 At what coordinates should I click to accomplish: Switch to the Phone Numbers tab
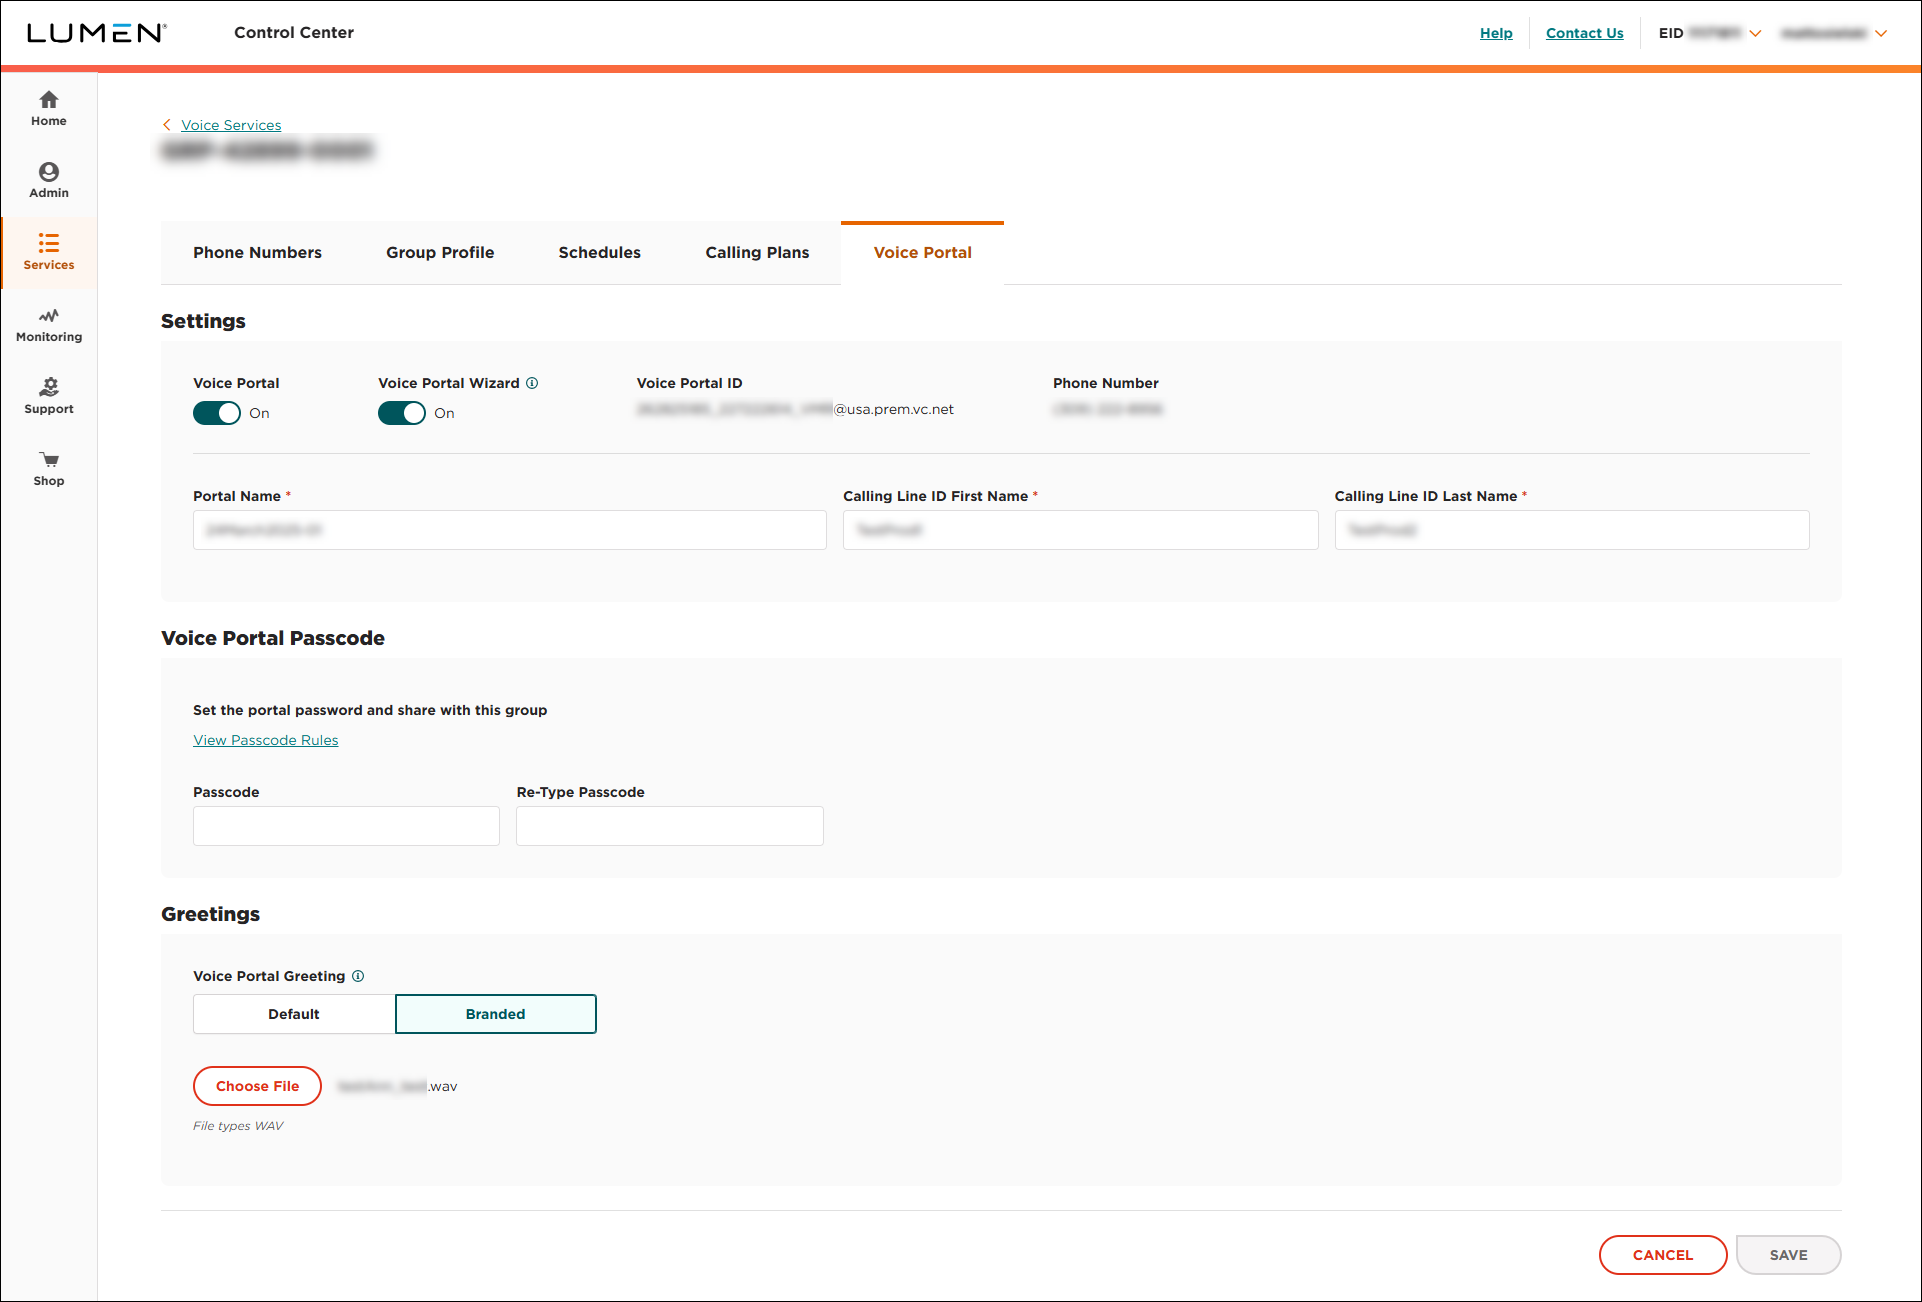coord(257,252)
